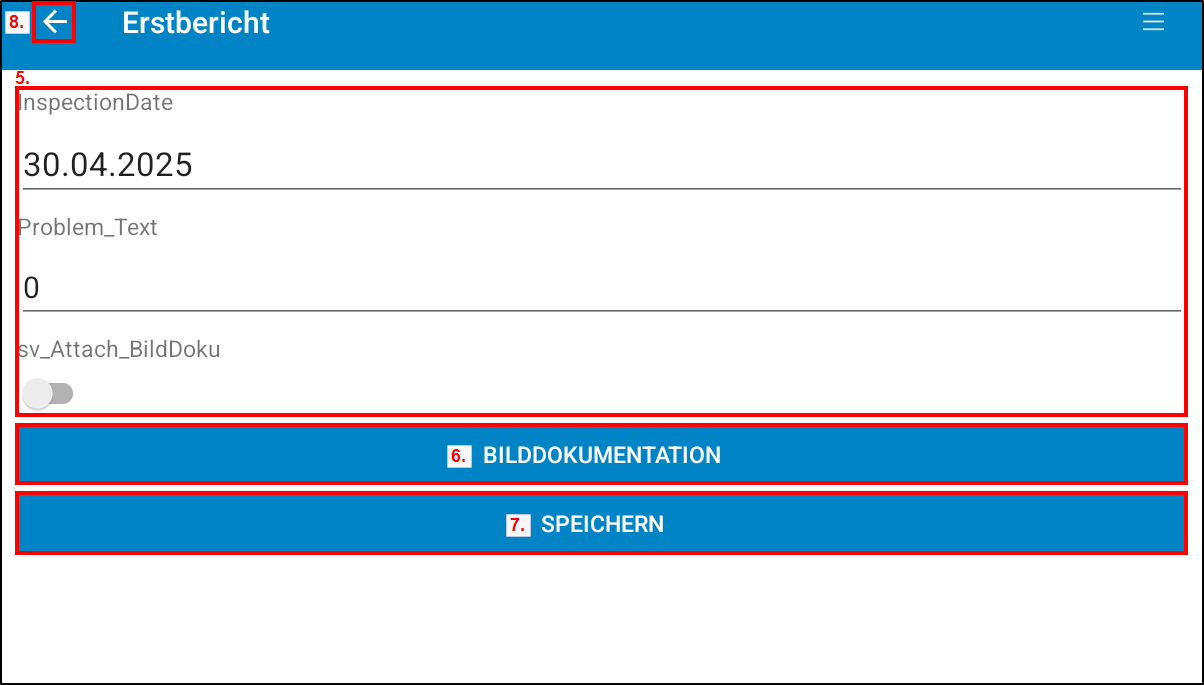Screen dimensions: 1204x685
Task: Click the Erstbericht title bar
Action: coord(196,22)
